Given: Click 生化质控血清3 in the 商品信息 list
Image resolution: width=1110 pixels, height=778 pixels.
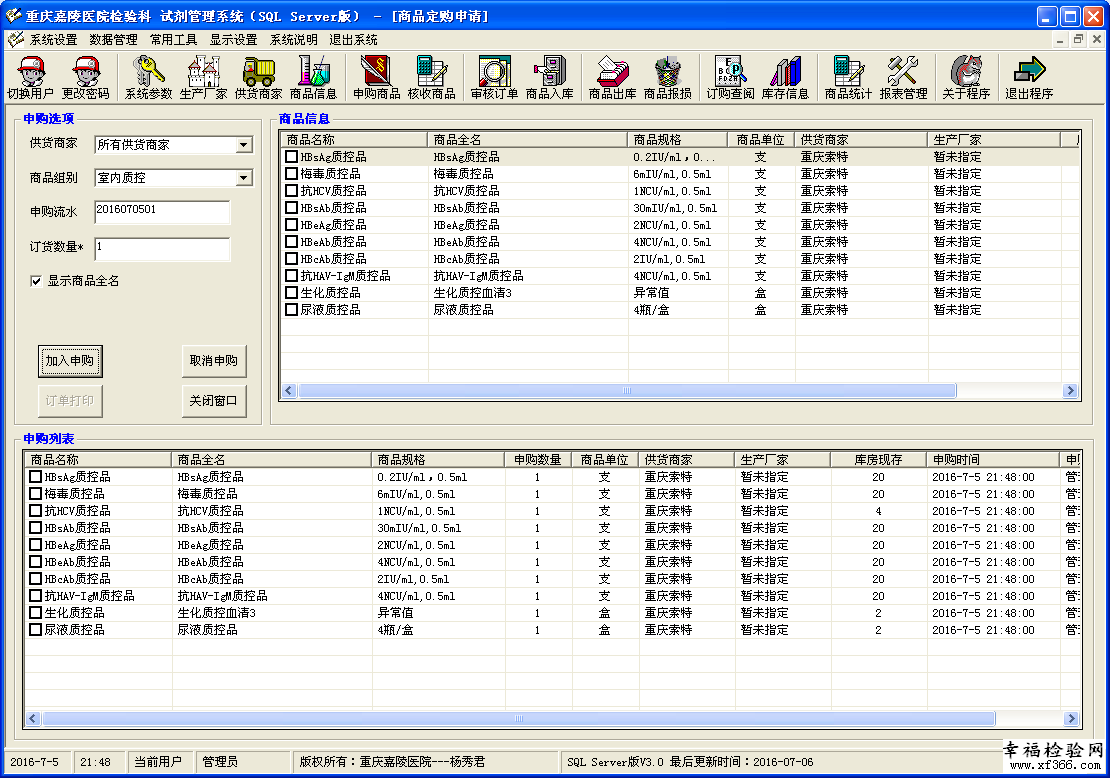Looking at the screenshot, I should click(x=472, y=292).
